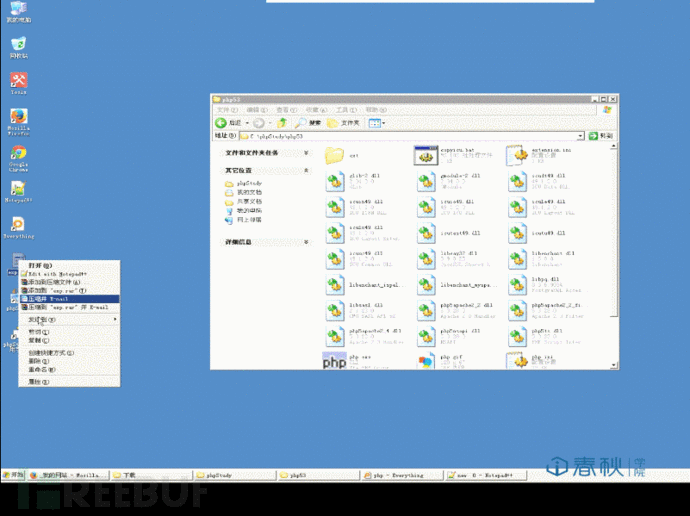Select php5ts.dll file
The image size is (690, 516).
click(x=544, y=337)
